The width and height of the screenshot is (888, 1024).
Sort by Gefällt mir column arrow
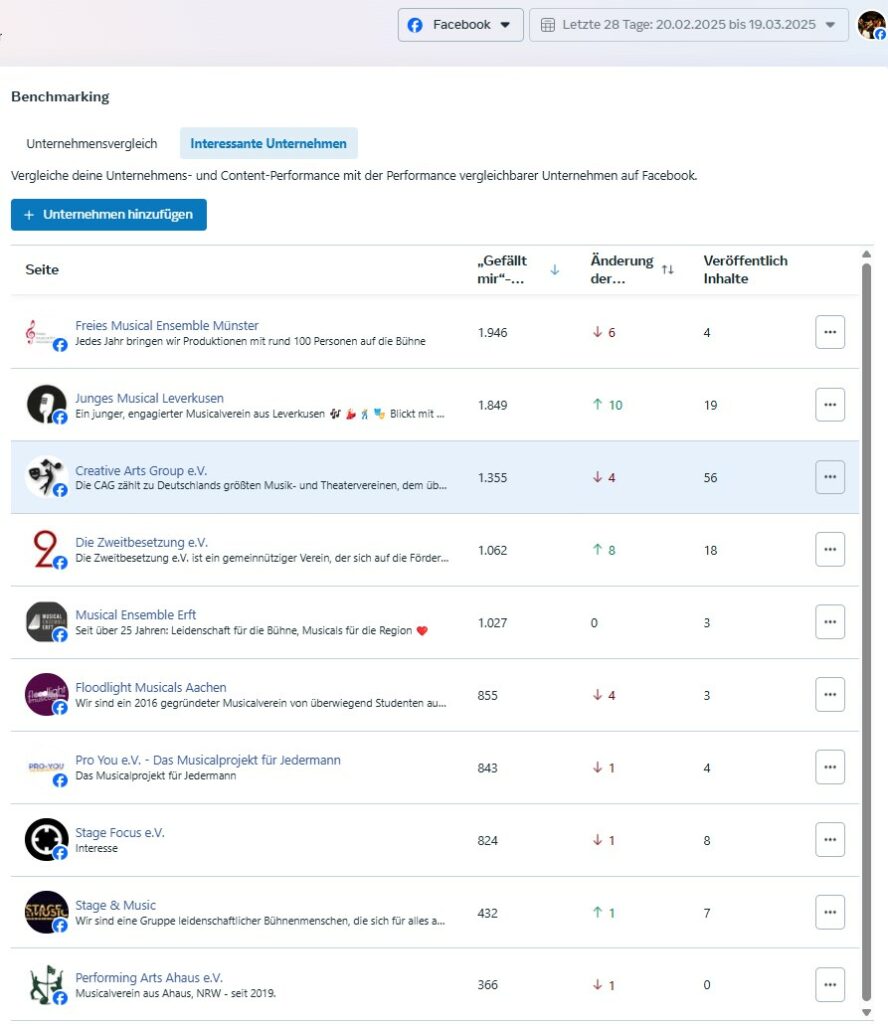[555, 270]
